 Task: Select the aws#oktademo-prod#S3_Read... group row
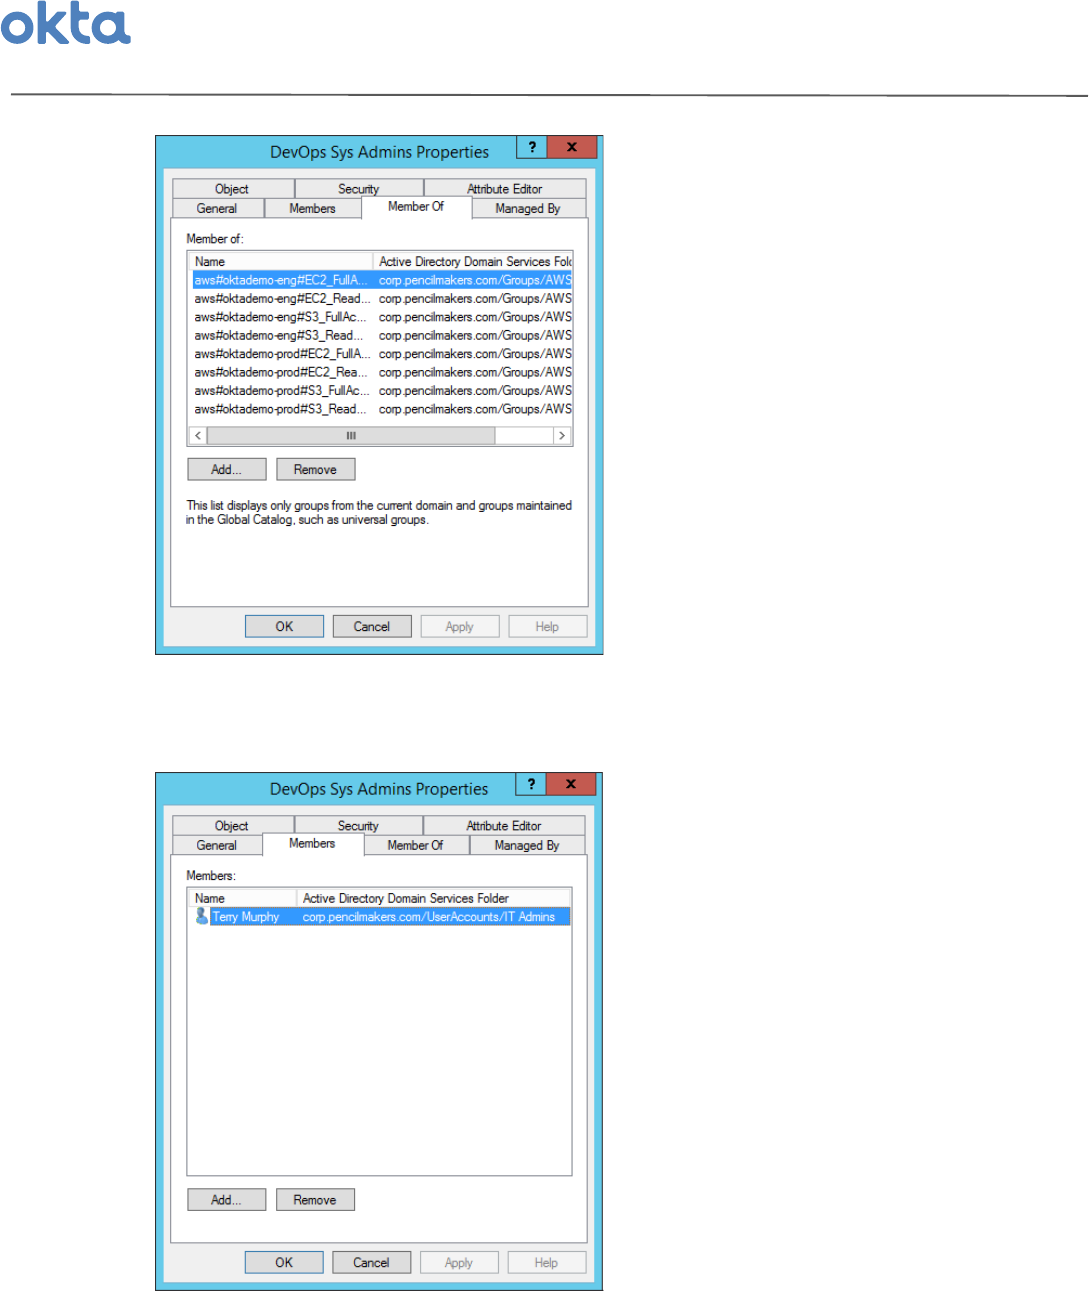(x=382, y=409)
